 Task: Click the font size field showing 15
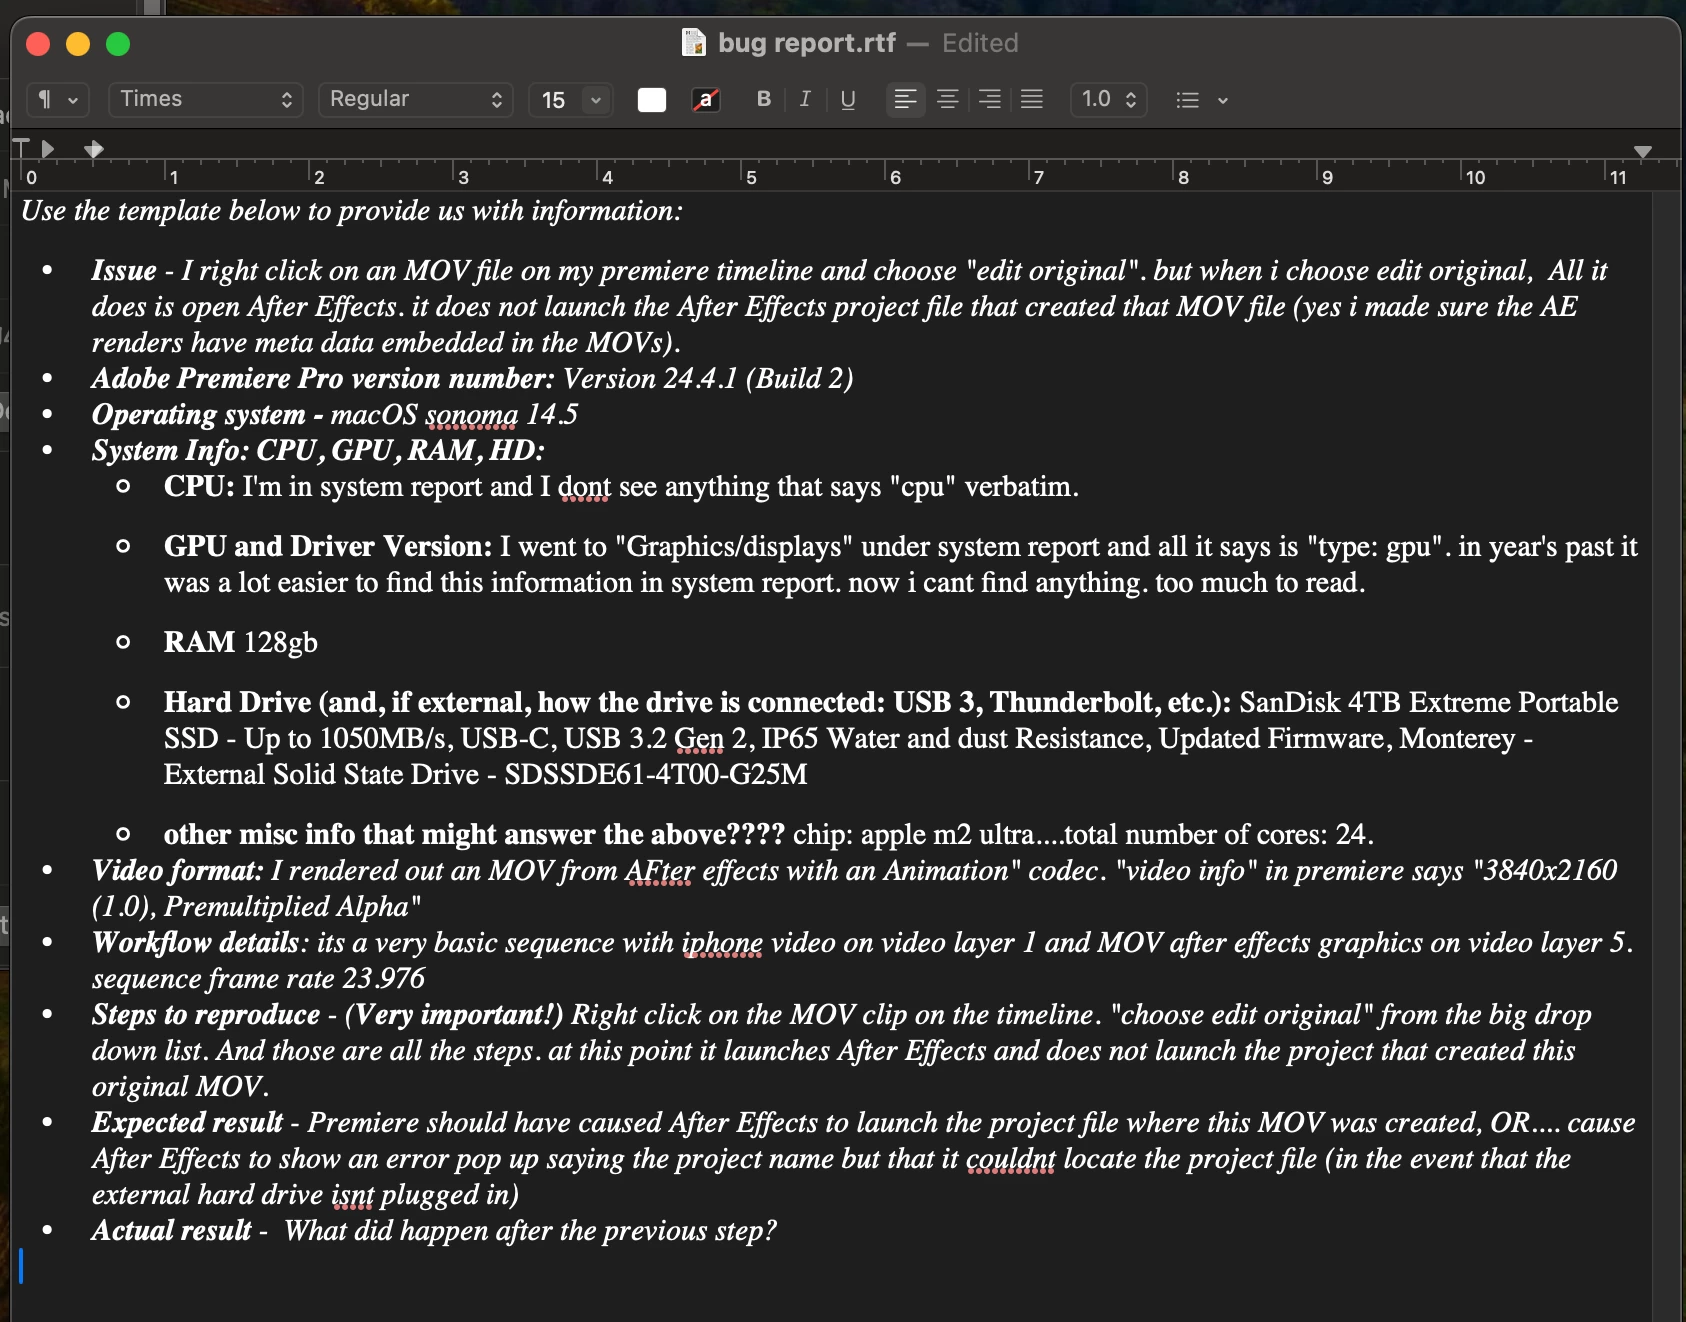tap(555, 100)
